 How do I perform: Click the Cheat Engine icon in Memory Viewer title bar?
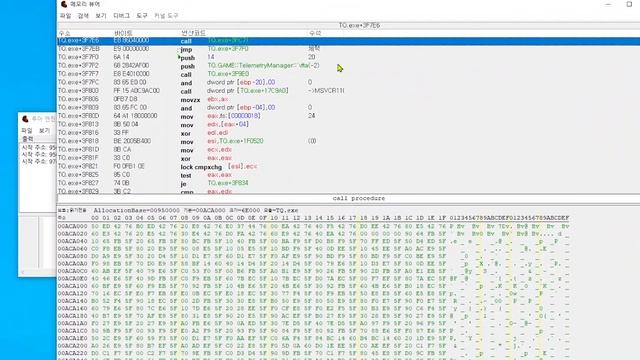(64, 4)
